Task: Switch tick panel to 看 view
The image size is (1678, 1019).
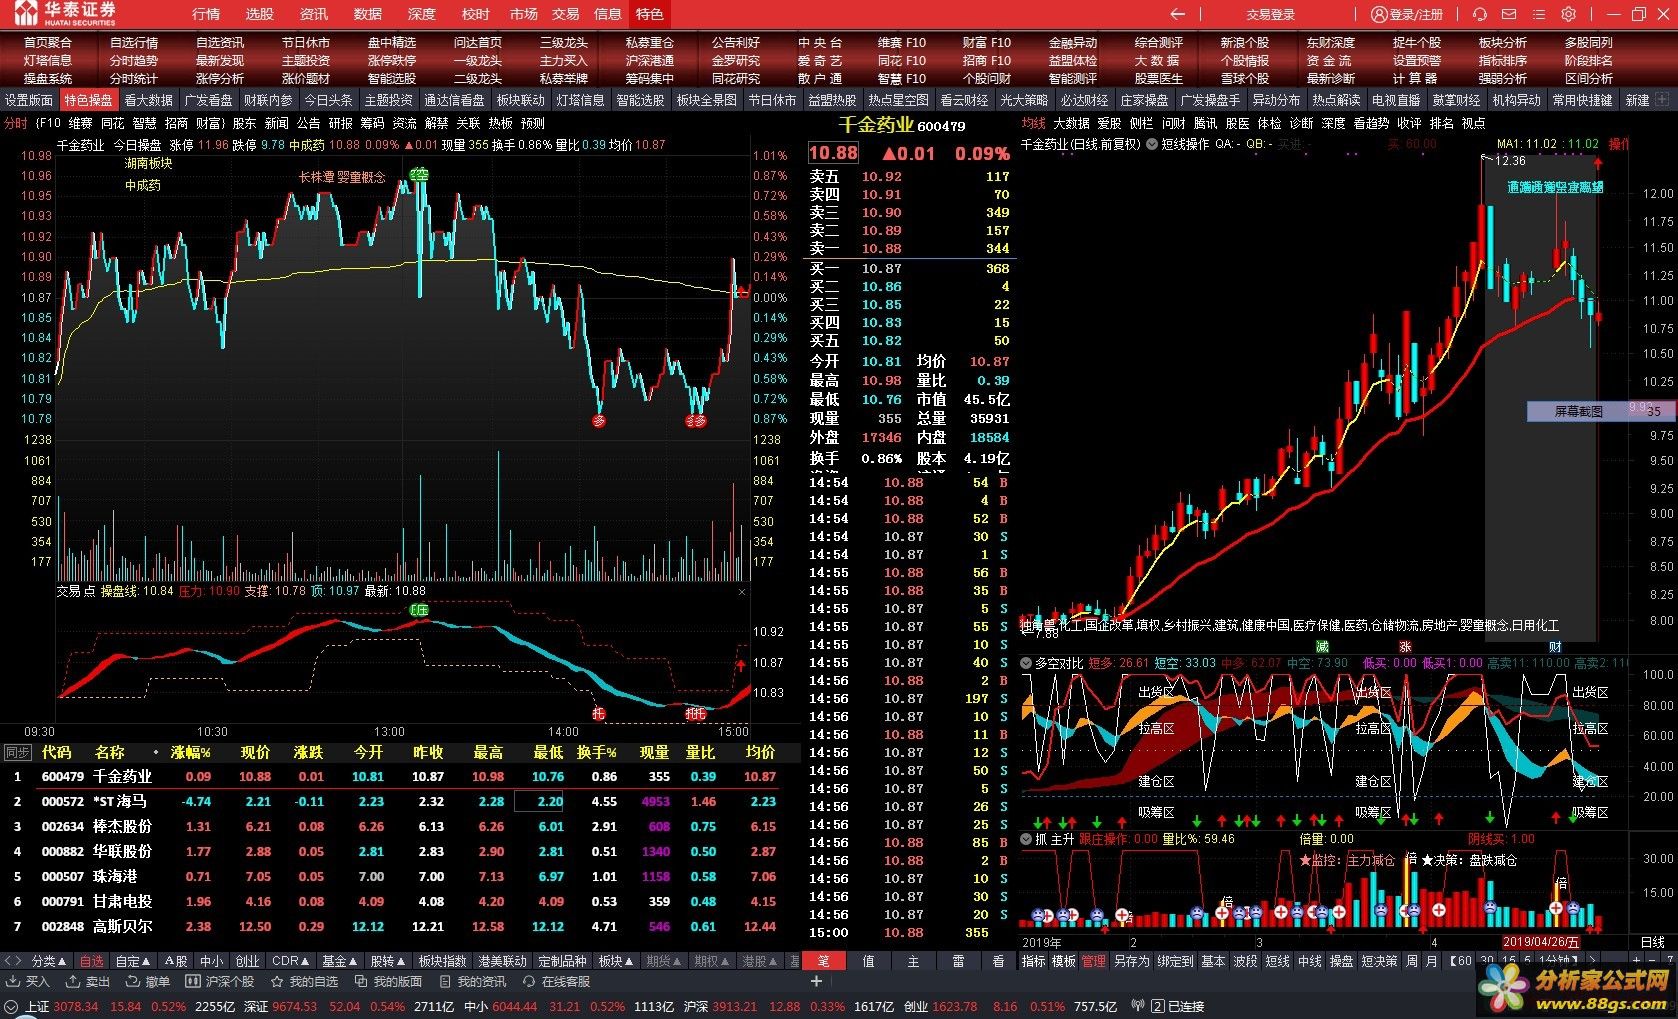Action: coord(998,961)
